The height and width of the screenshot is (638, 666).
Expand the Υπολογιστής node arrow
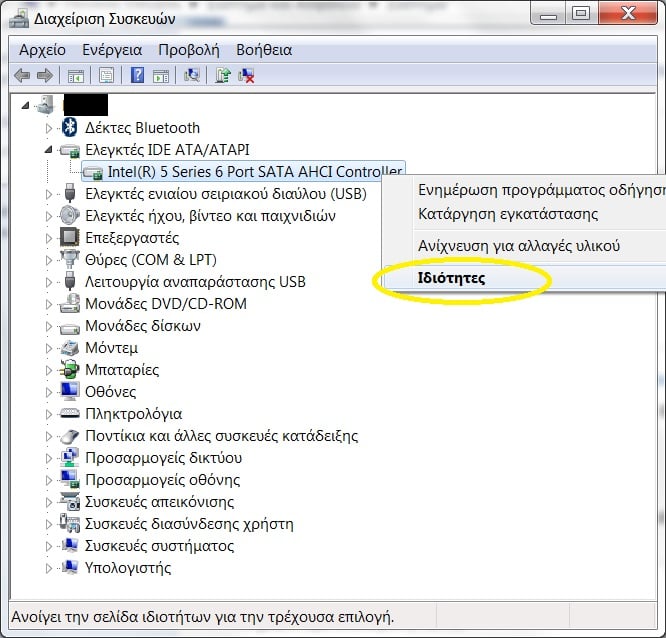(49, 568)
